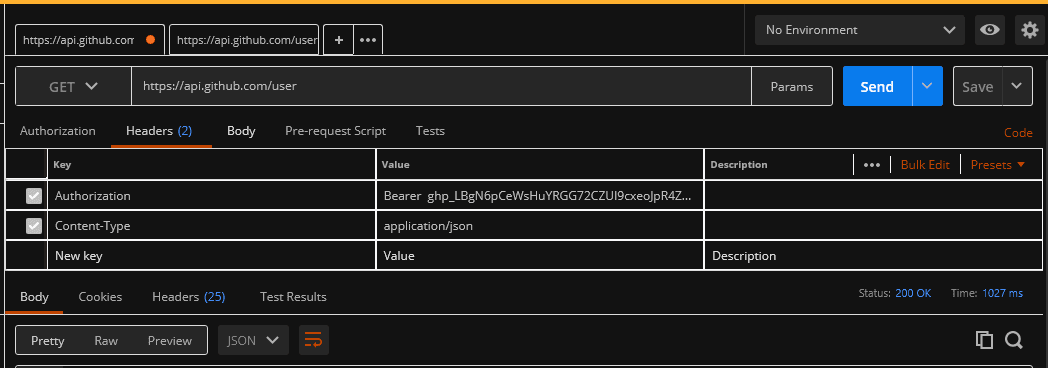1048x368 pixels.
Task: Click the Send button
Action: click(x=878, y=86)
